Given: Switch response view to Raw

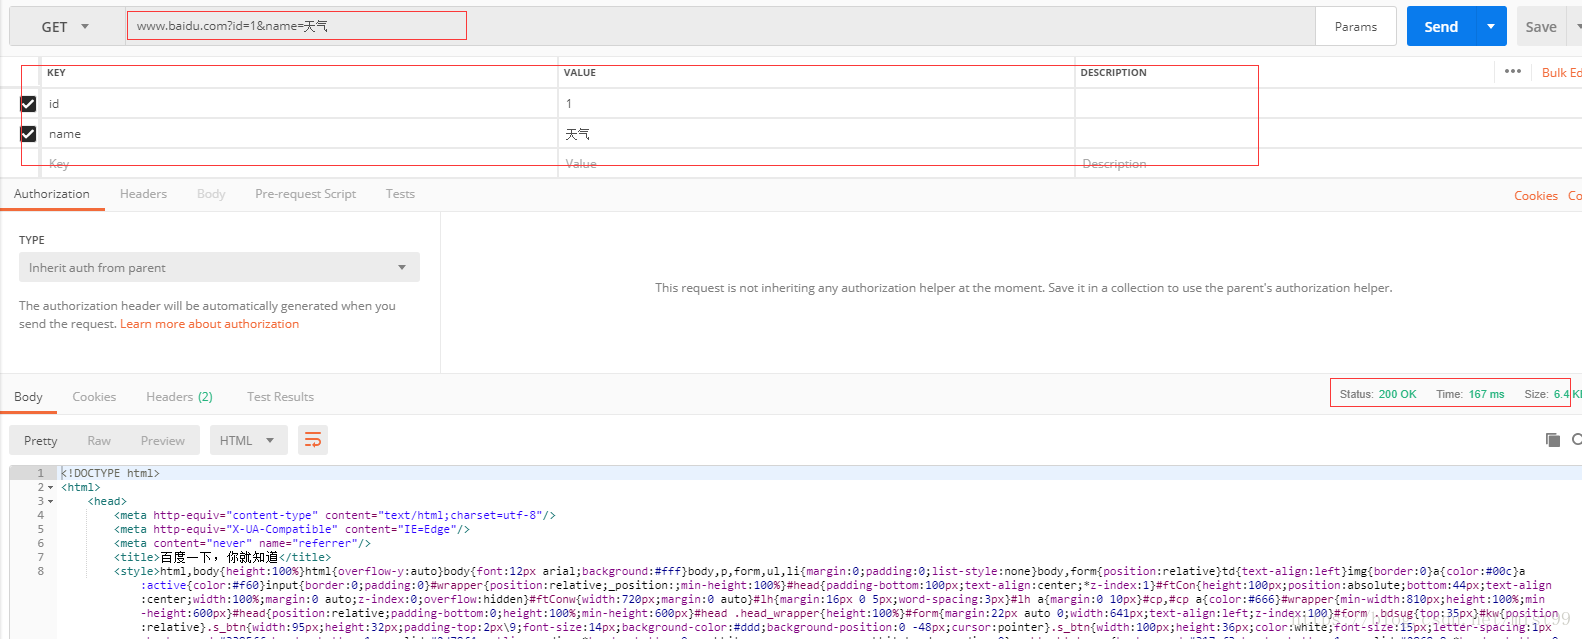Looking at the screenshot, I should tap(99, 440).
